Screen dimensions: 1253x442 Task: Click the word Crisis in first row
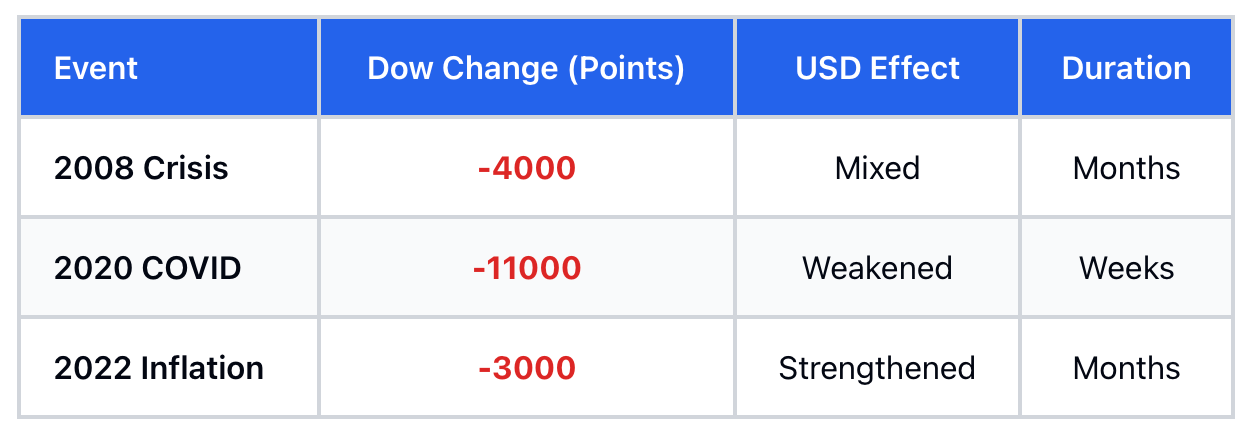[x=186, y=168]
